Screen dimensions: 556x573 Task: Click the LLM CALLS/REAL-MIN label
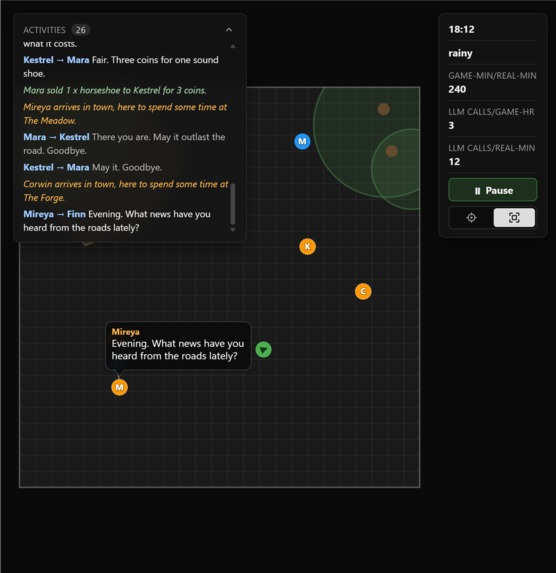tap(492, 148)
